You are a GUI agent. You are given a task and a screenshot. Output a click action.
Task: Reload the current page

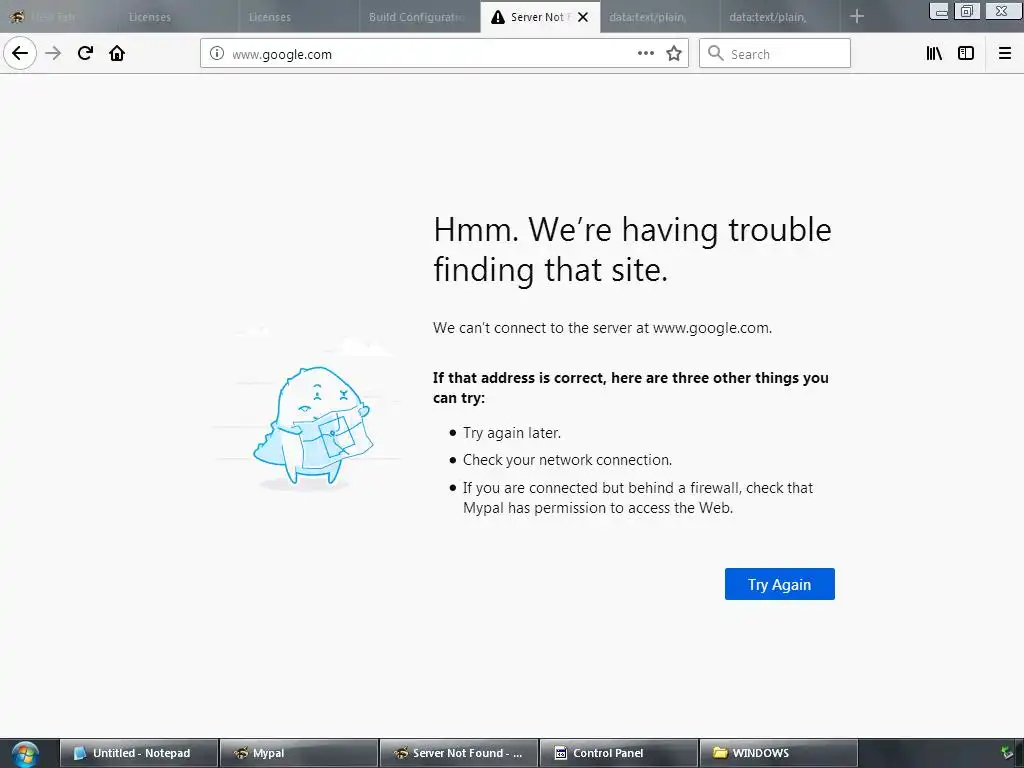85,53
